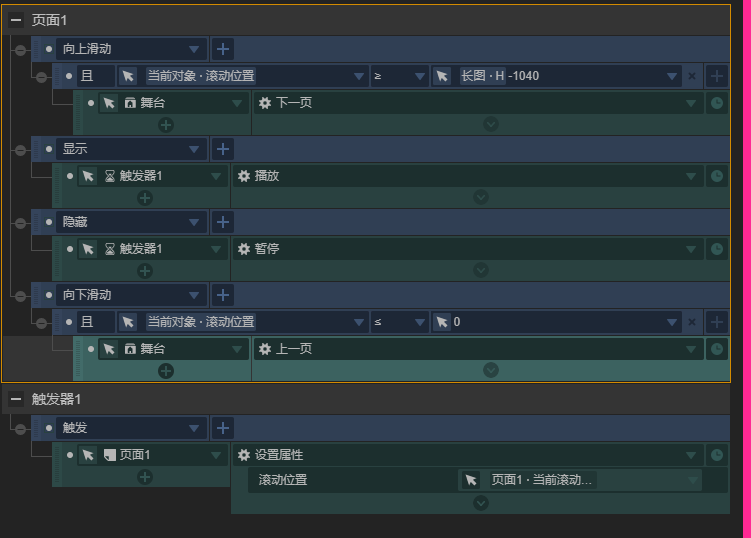Set delay timer for 设置属性 action
The width and height of the screenshot is (751, 538).
[x=717, y=455]
